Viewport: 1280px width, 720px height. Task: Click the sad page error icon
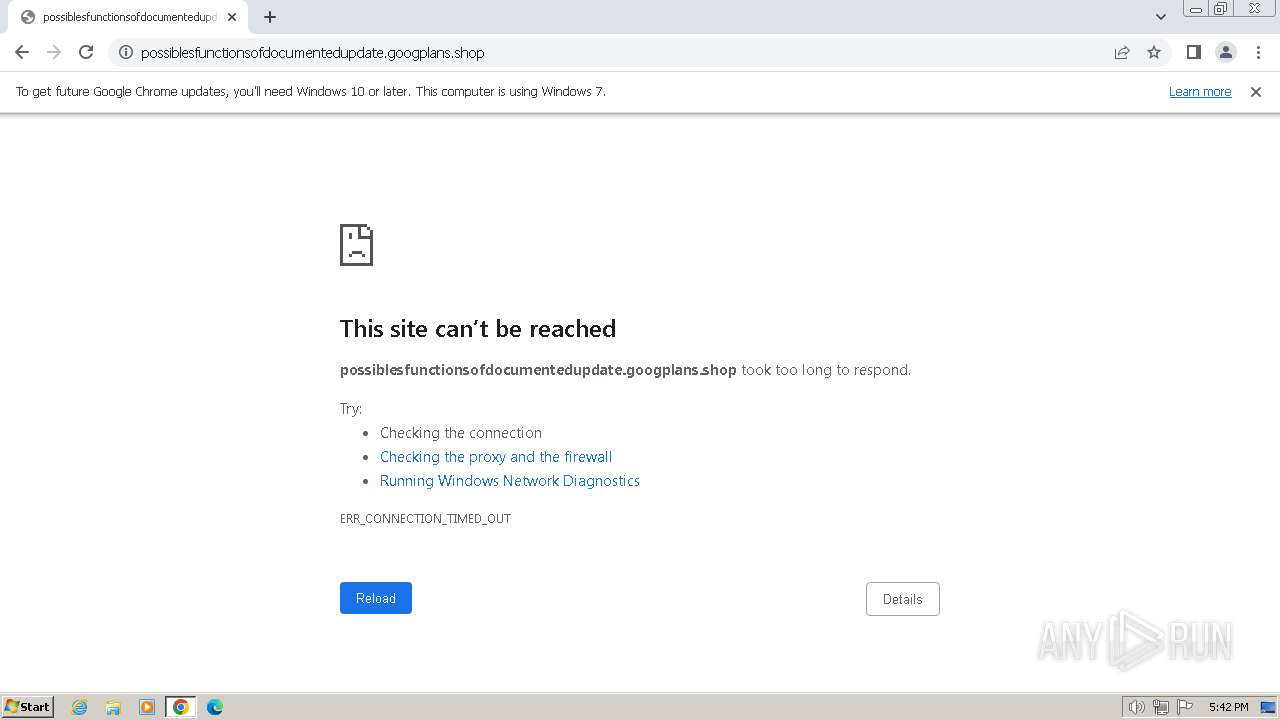click(357, 245)
